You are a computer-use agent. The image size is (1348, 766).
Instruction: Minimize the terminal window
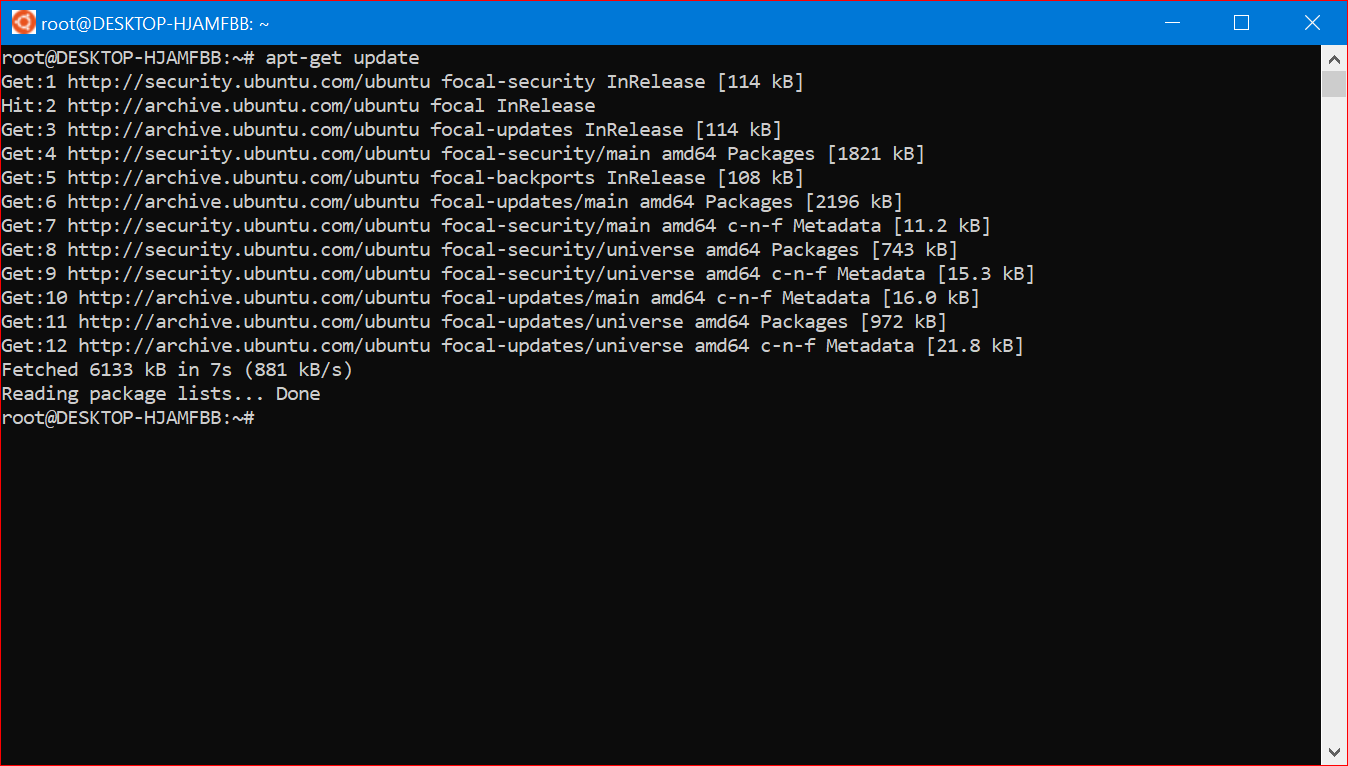click(x=1171, y=22)
